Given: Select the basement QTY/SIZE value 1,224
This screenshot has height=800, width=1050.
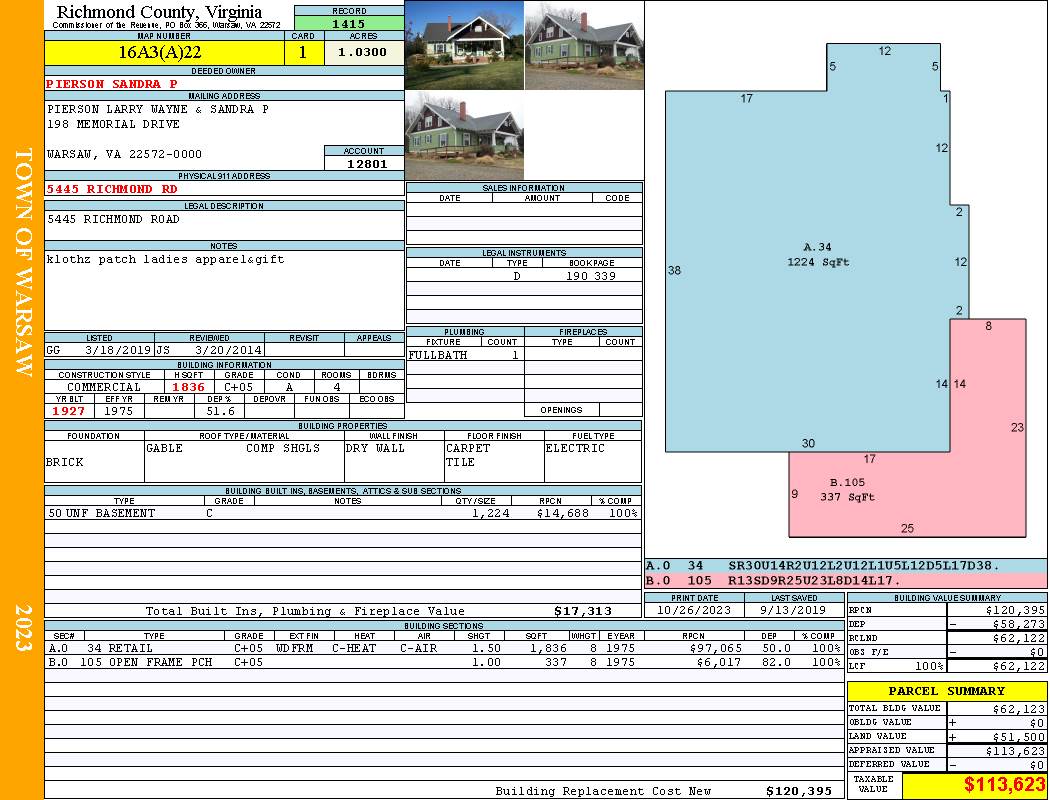Looking at the screenshot, I should click(491, 513).
